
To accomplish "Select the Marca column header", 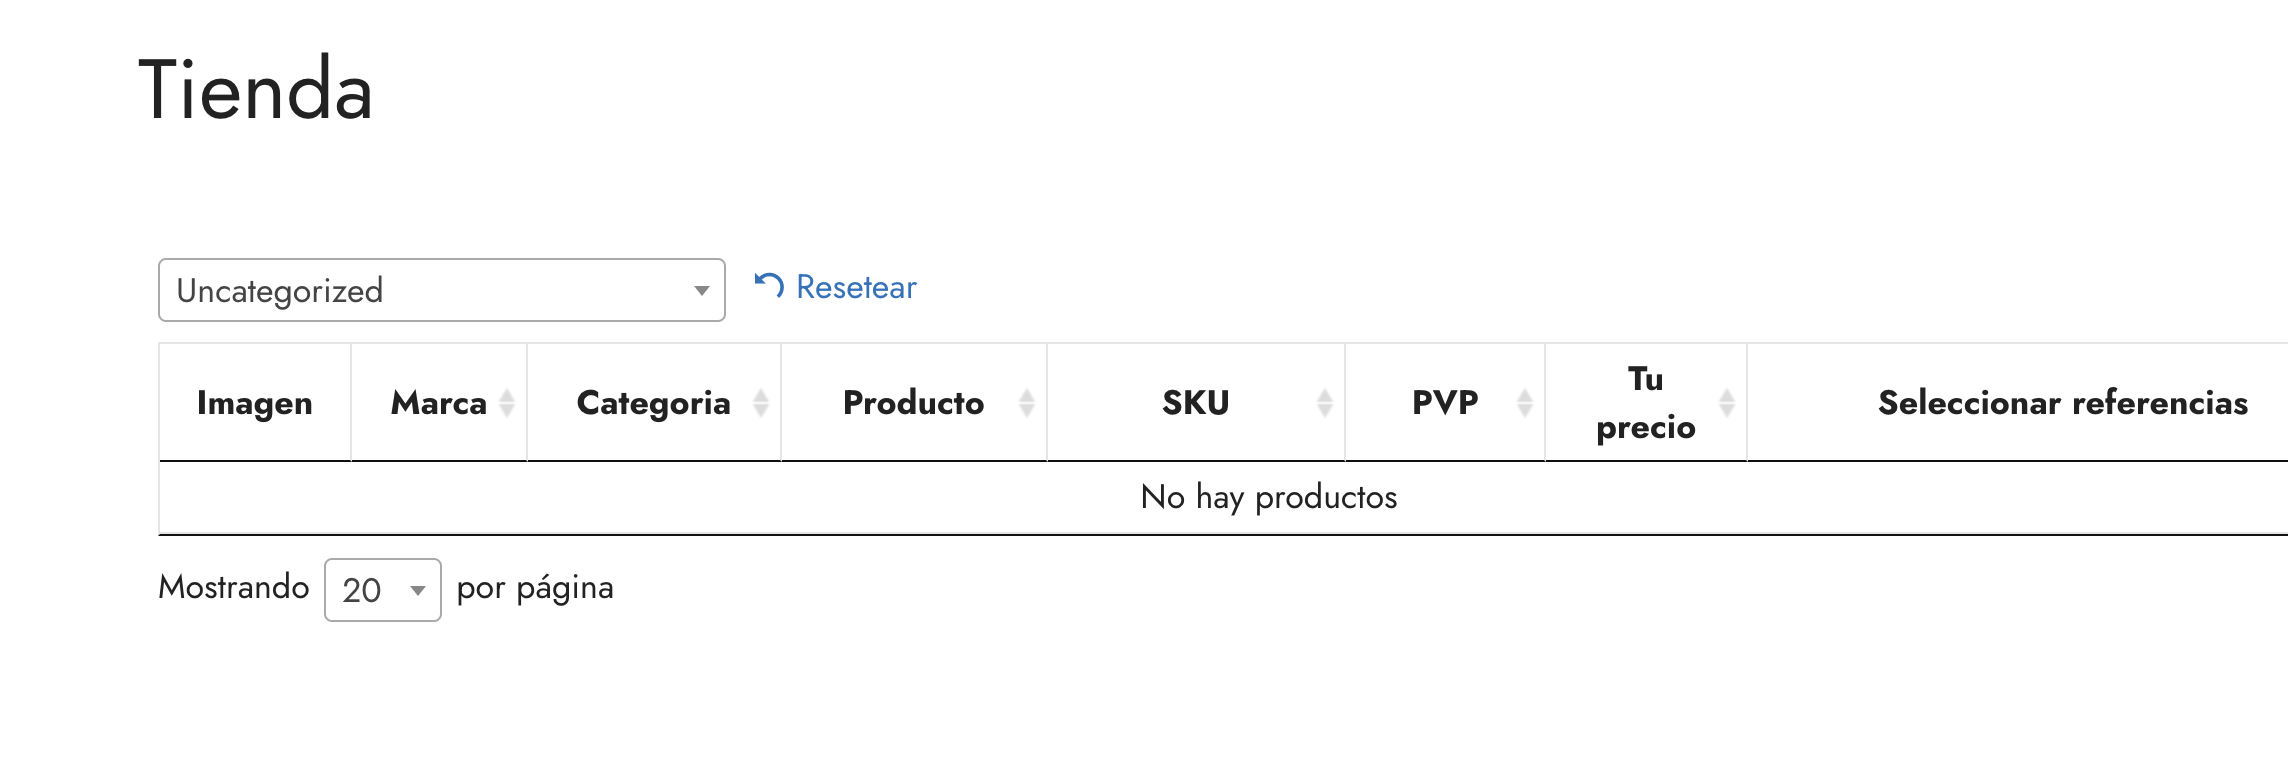I will (439, 403).
